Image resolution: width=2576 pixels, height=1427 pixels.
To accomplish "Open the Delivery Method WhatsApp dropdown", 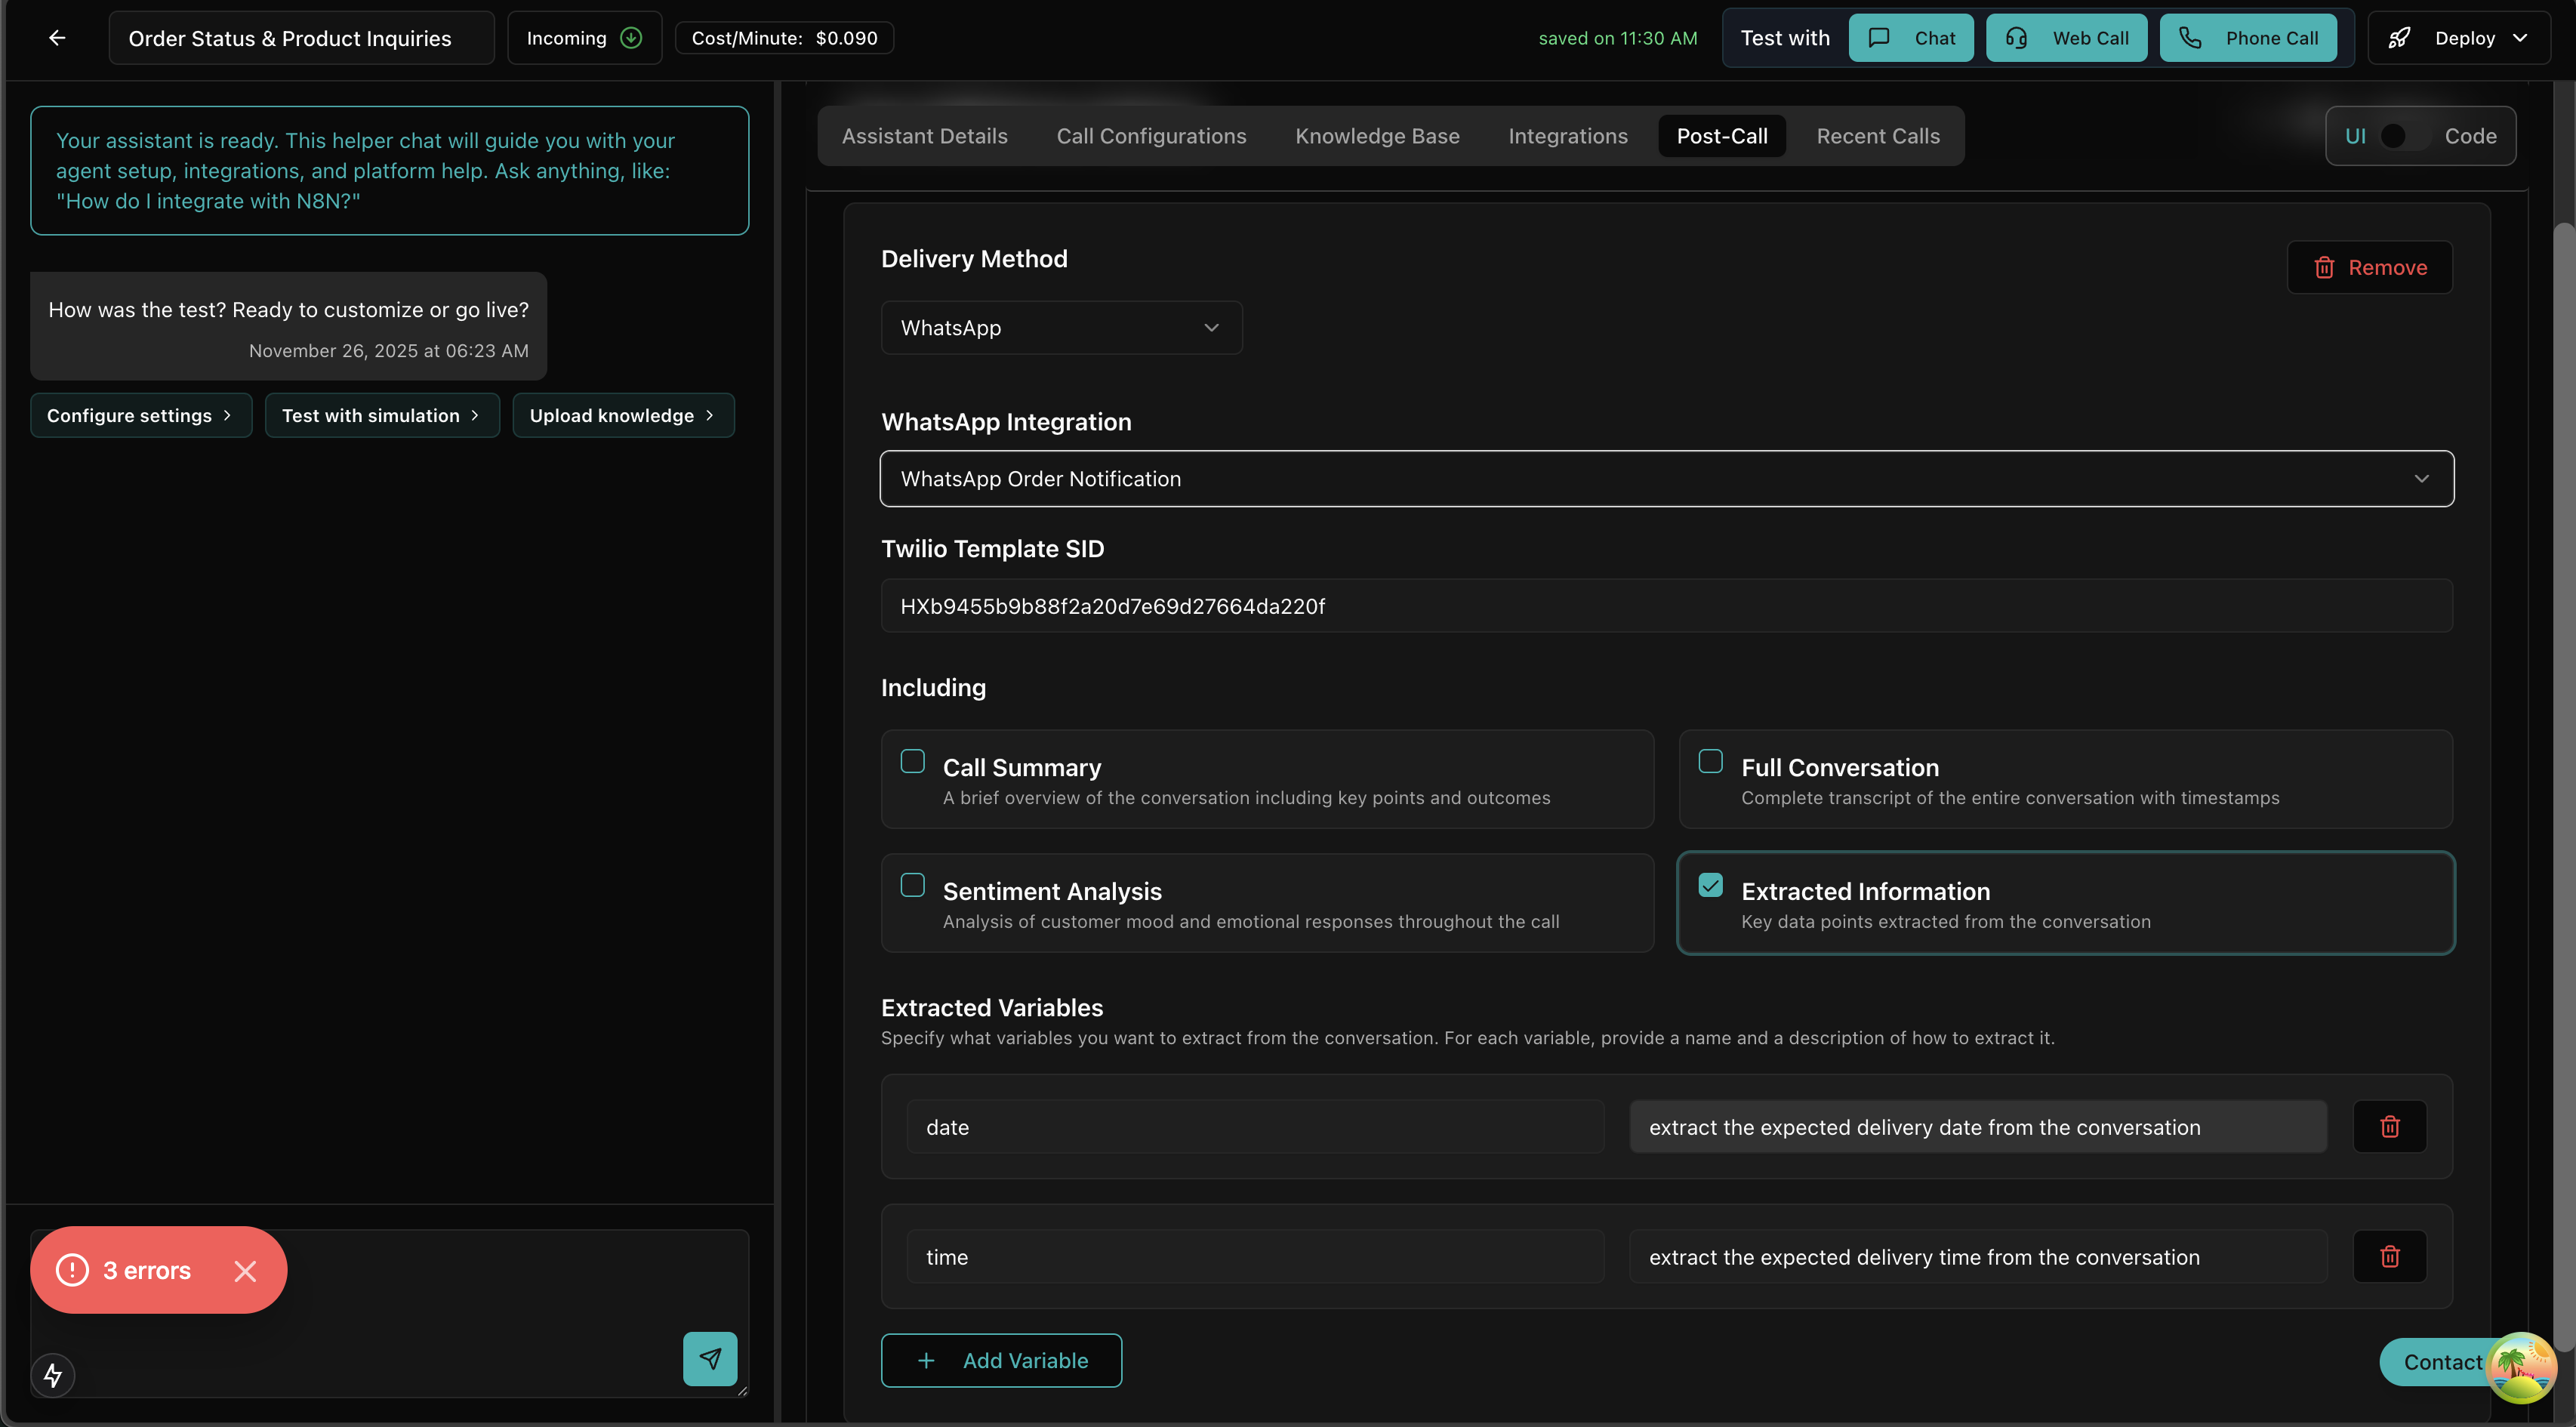I will click(x=1061, y=328).
